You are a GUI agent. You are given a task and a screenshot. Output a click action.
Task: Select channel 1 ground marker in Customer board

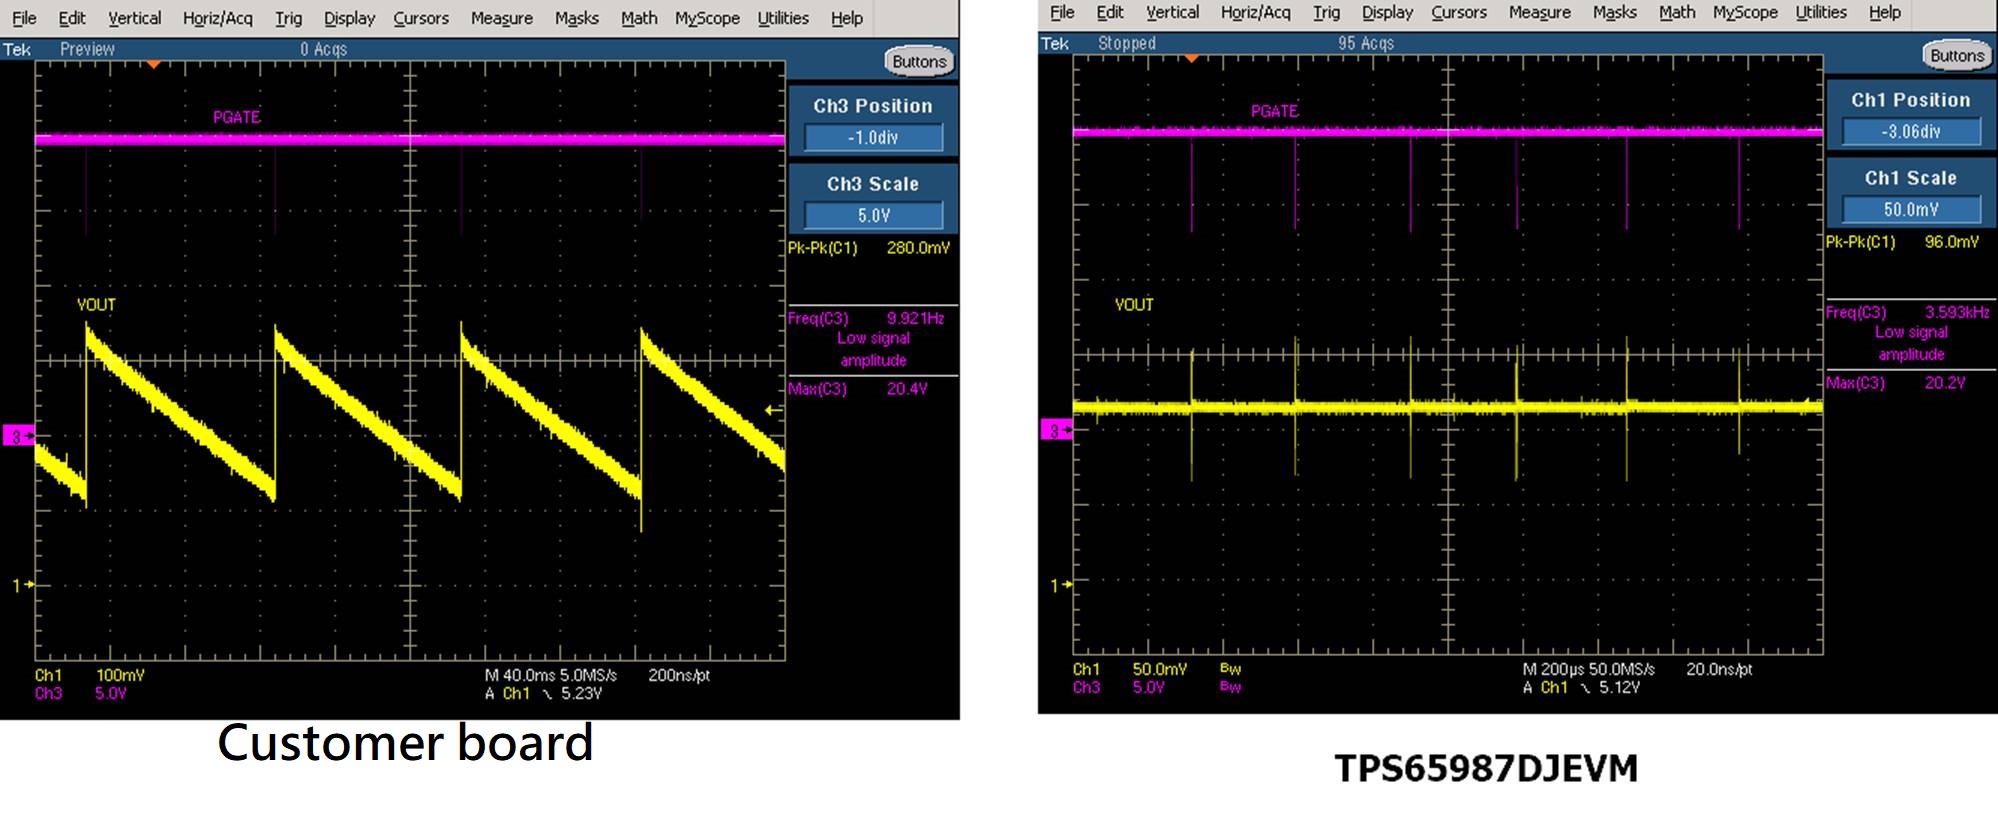pyautogui.click(x=22, y=585)
